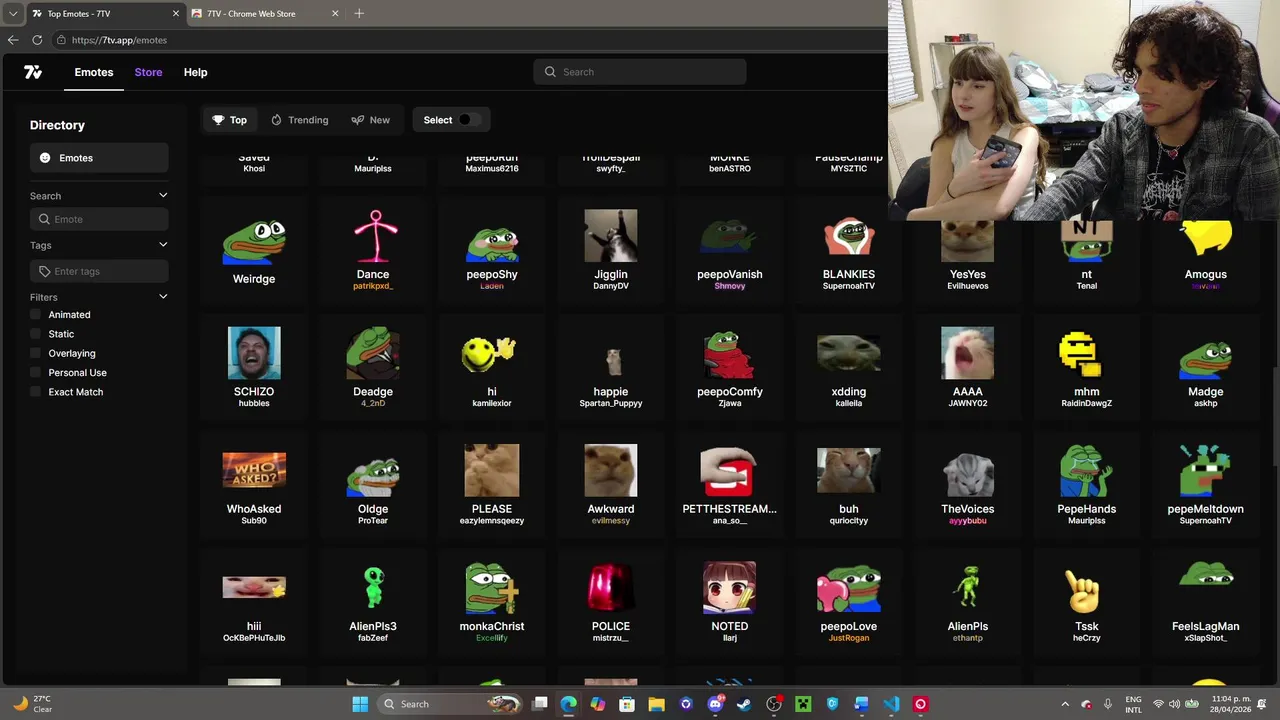Open Steam from the taskbar
The height and width of the screenshot is (720, 1280).
click(x=744, y=704)
